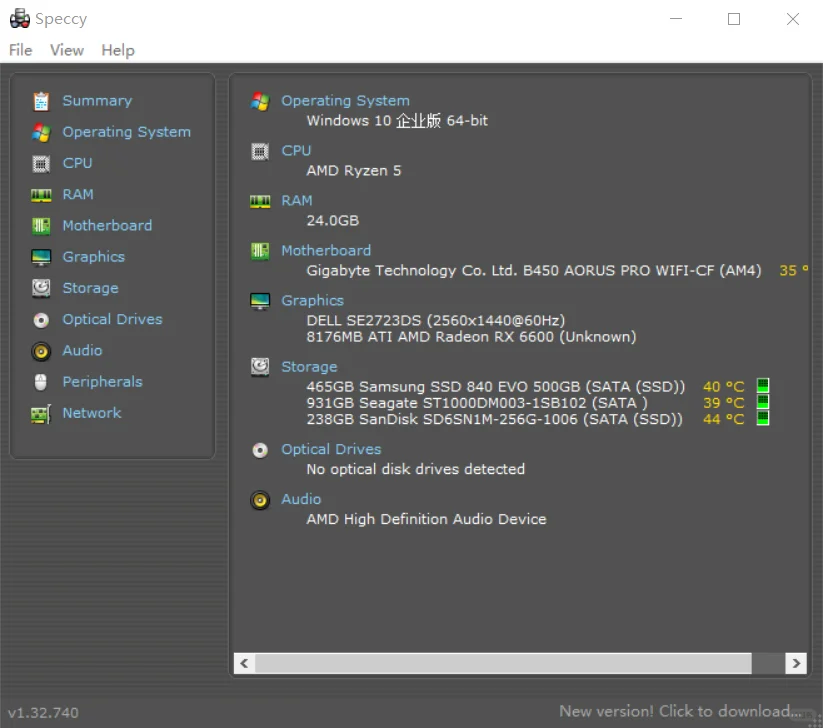
Task: Click the Summary clipboard icon in sidebar
Action: (41, 101)
